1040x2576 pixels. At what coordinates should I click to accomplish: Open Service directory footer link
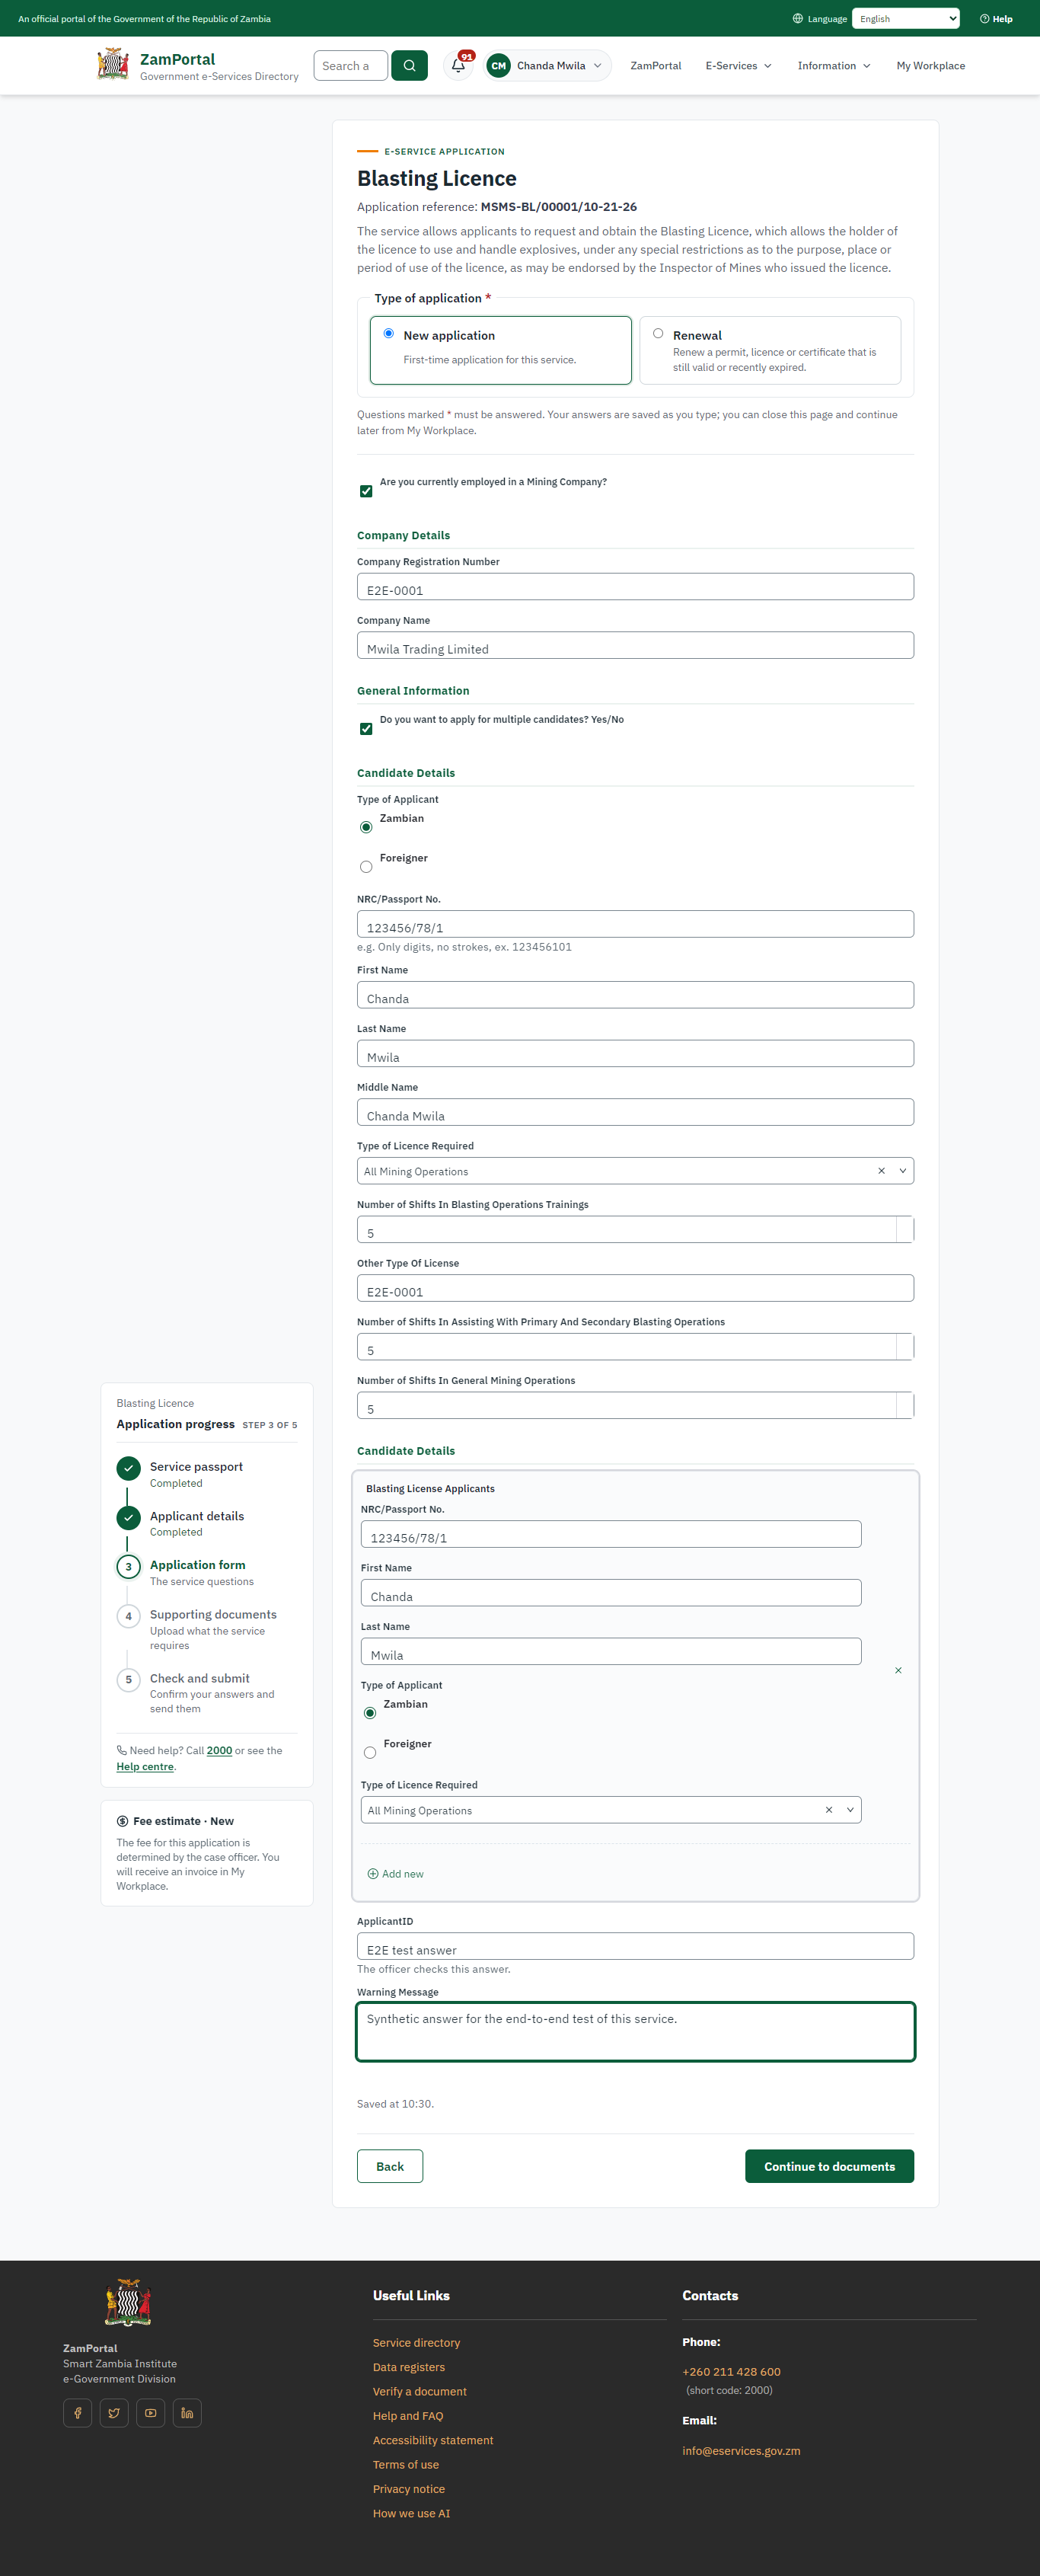tap(417, 2342)
